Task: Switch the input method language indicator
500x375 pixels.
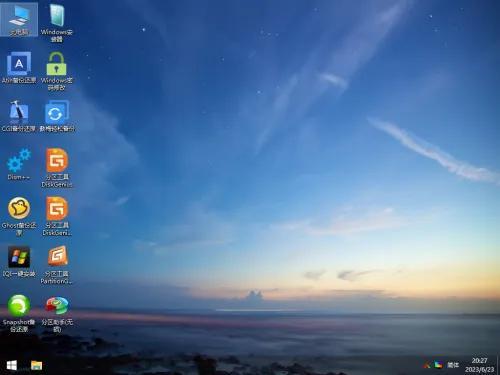Action: point(453,365)
